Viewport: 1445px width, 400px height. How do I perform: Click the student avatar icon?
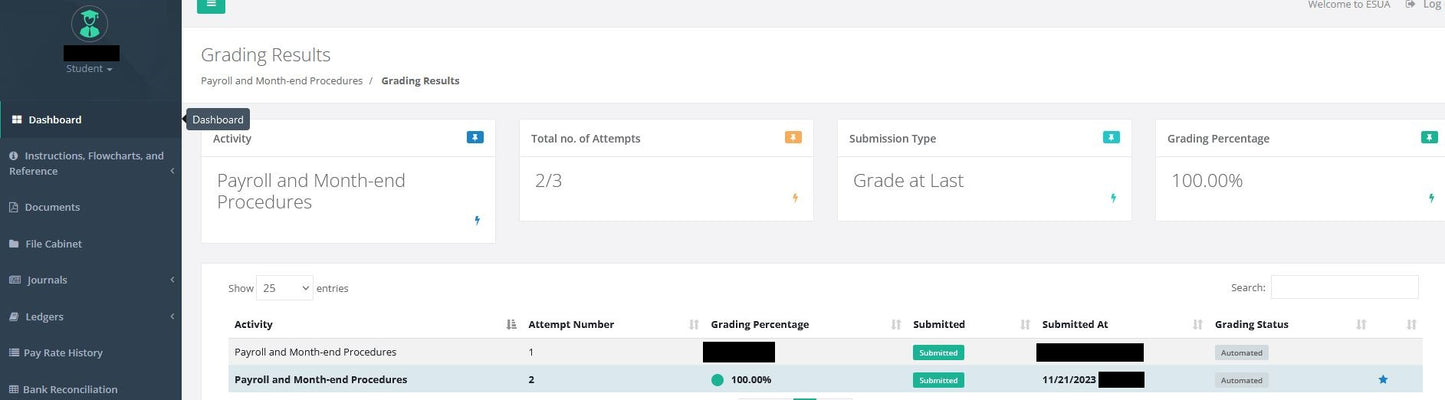click(x=90, y=23)
